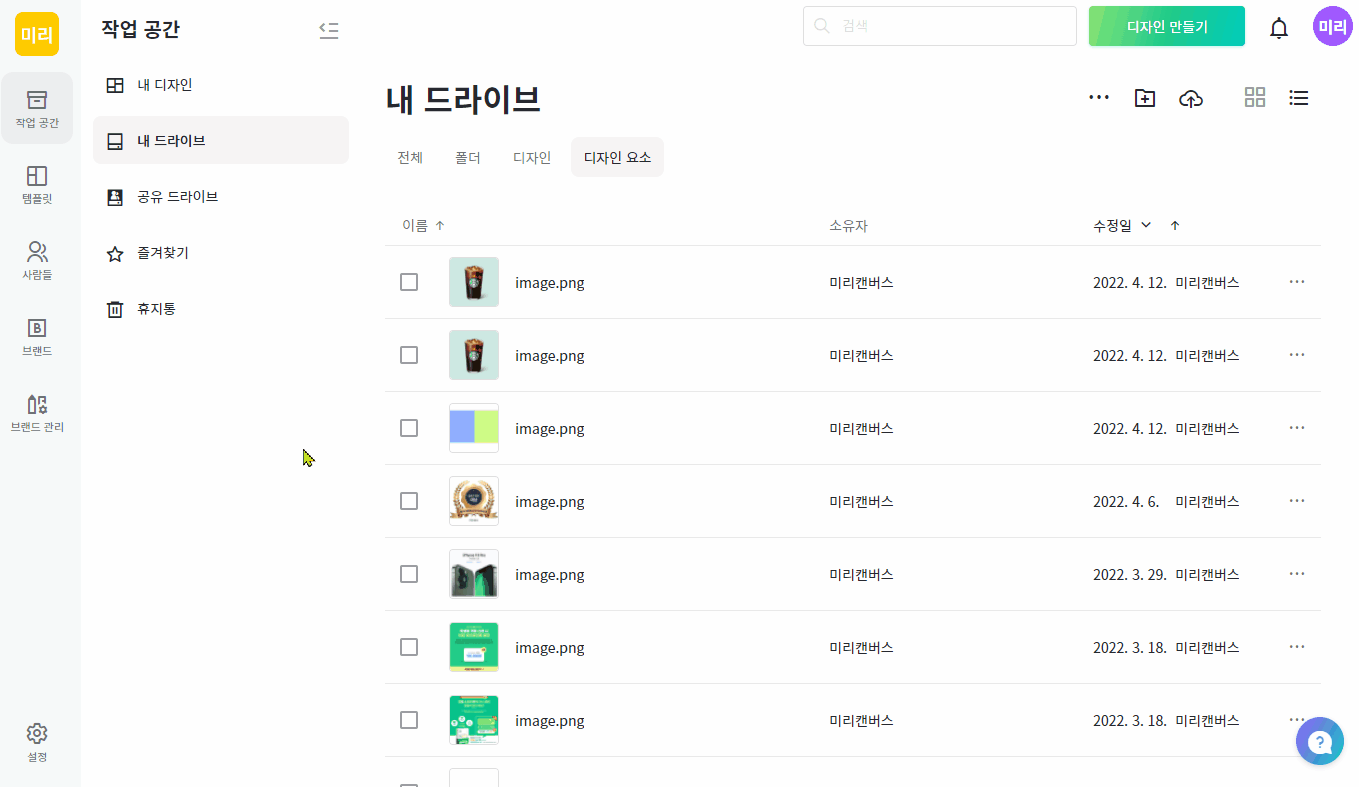Check the first image.png checkbox
1359x787 pixels.
tap(409, 282)
